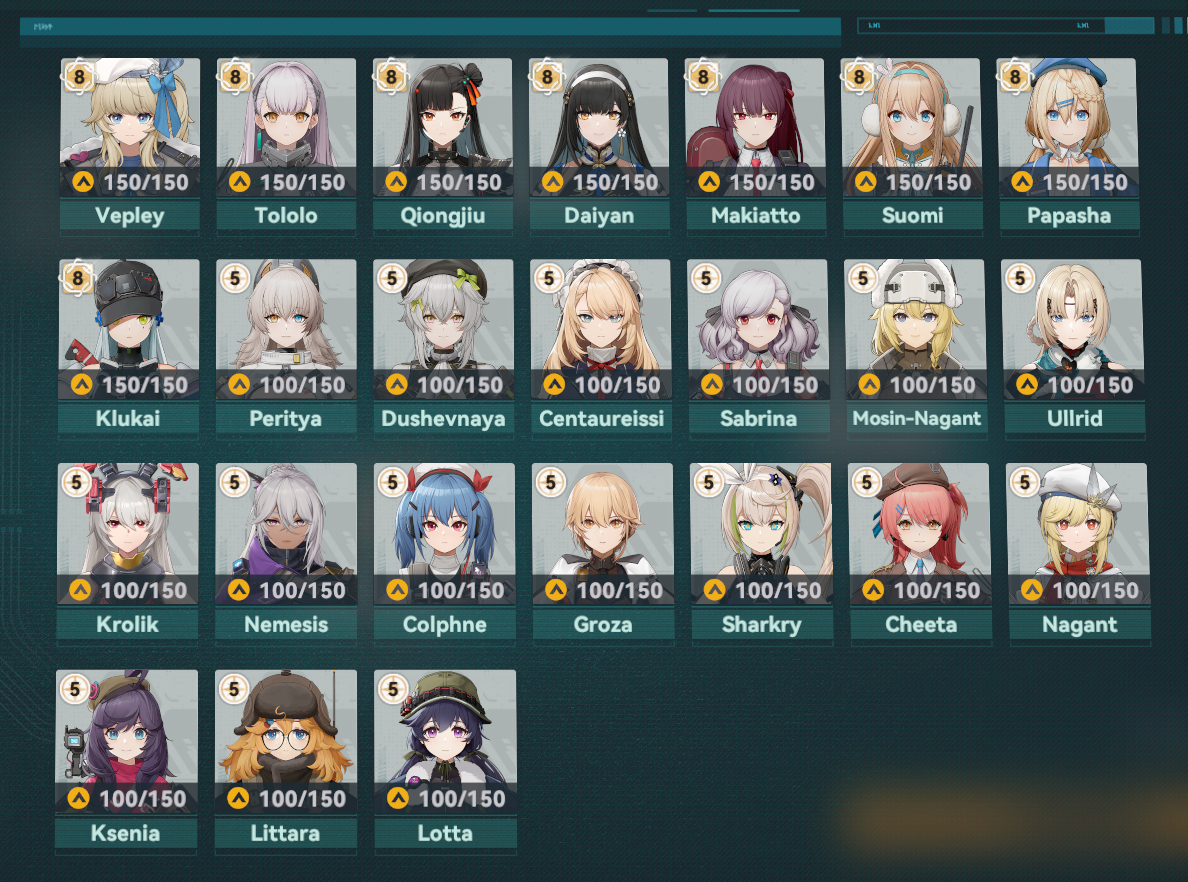Image resolution: width=1188 pixels, height=882 pixels.
Task: Click the upgrade arrow icon on Daiyan's card
Action: pos(552,182)
